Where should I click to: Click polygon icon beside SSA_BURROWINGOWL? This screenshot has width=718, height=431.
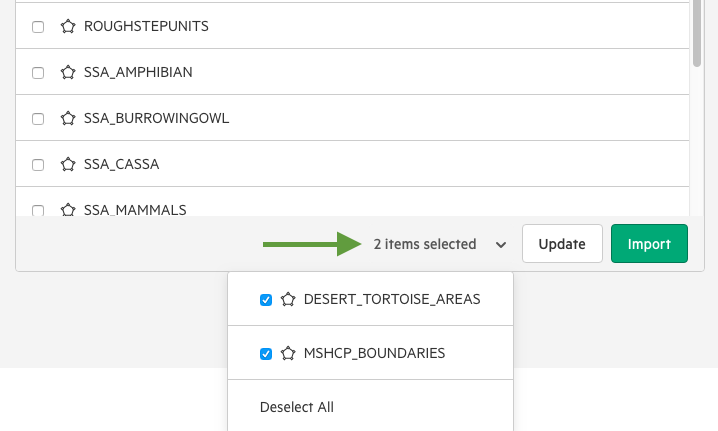pos(68,118)
